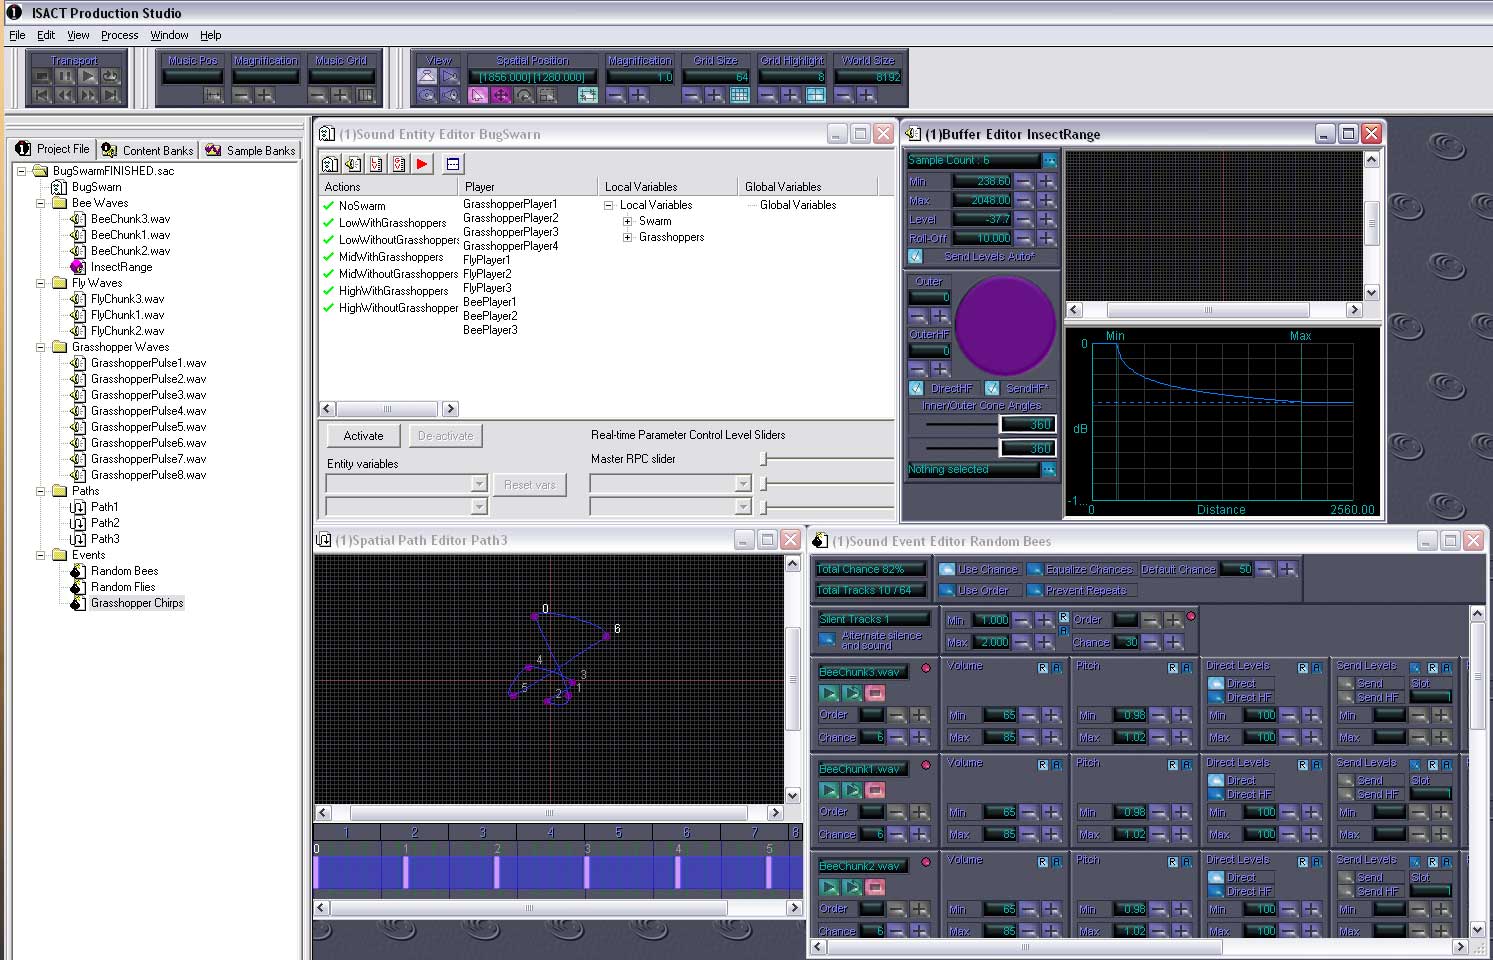Select InsectRange in the project tree
Viewport: 1493px width, 960px height.
[121, 267]
